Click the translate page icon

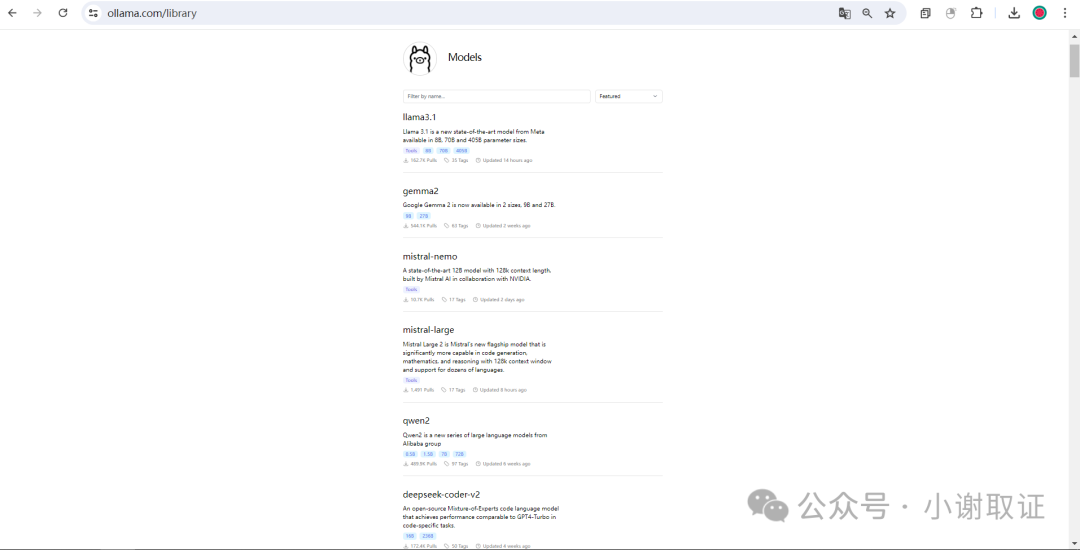pyautogui.click(x=844, y=13)
